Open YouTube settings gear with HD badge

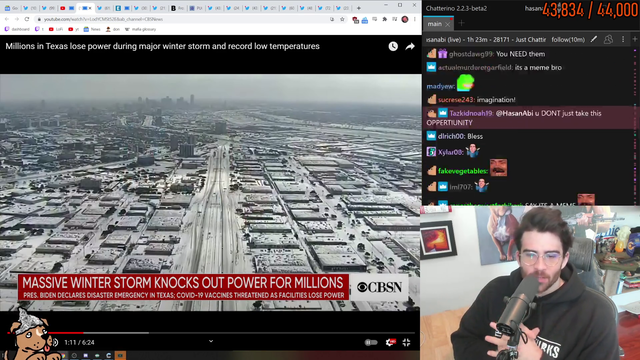[390, 342]
